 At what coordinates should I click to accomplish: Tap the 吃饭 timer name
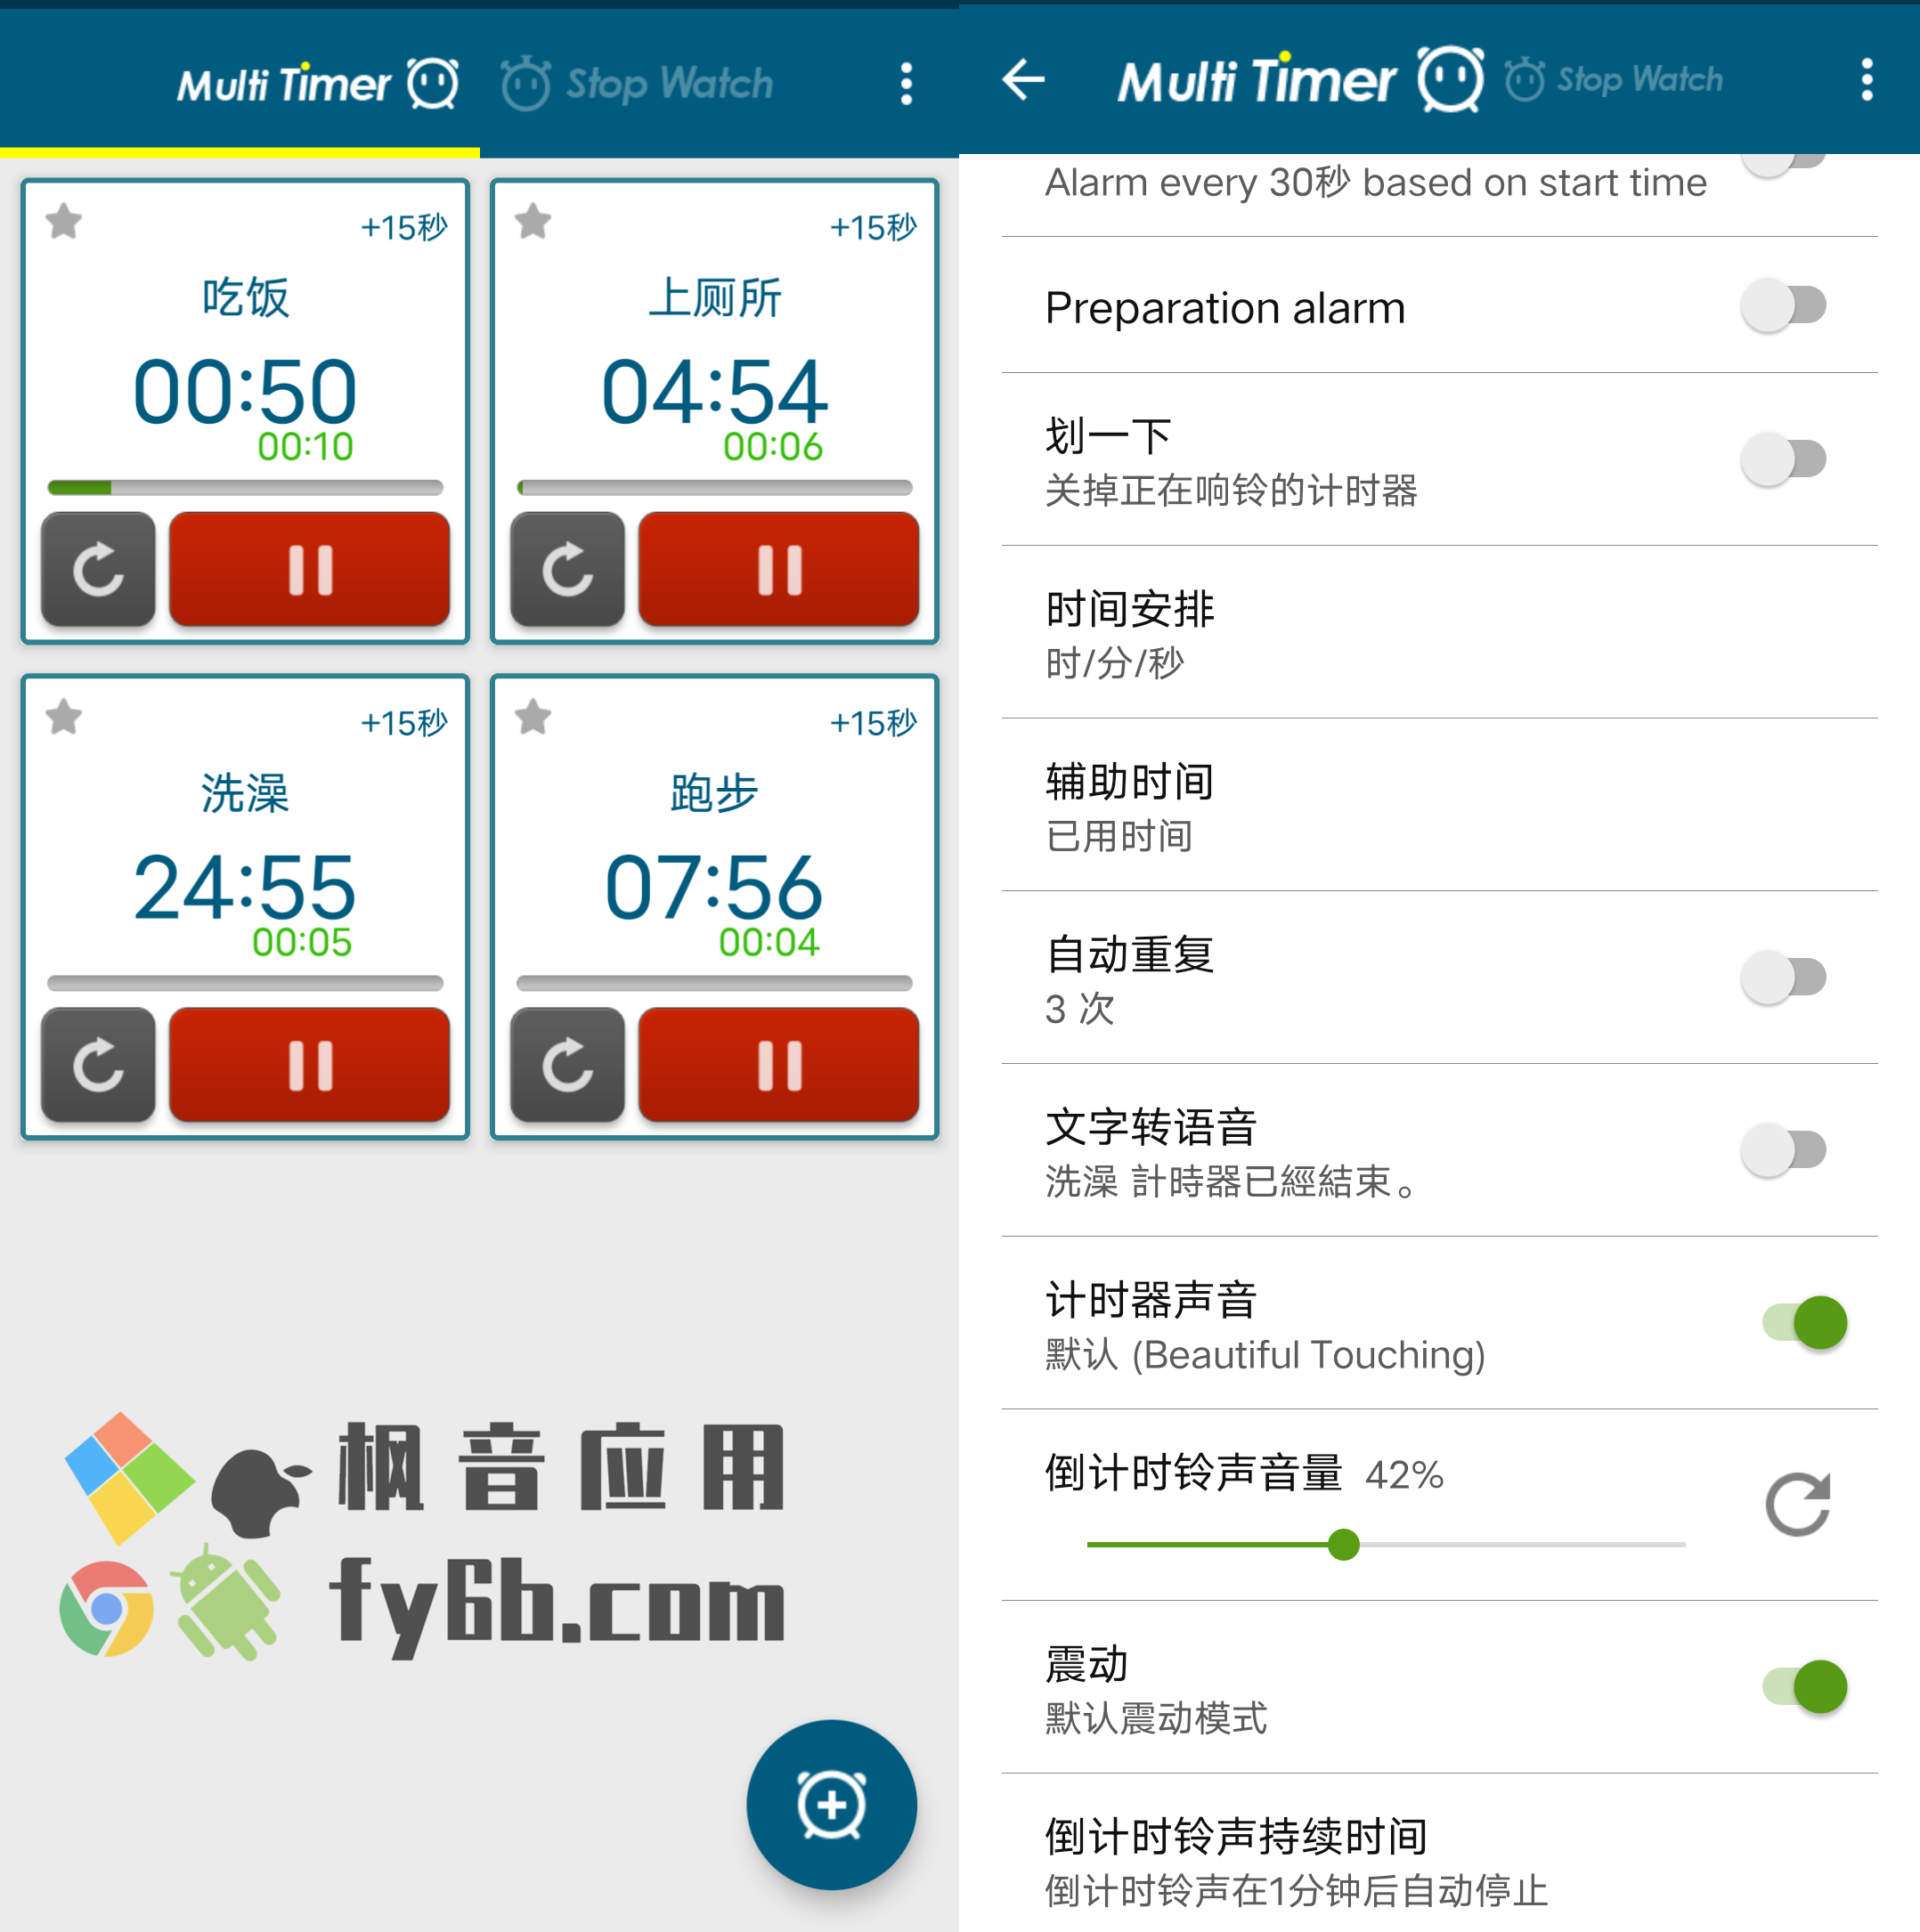coord(245,298)
